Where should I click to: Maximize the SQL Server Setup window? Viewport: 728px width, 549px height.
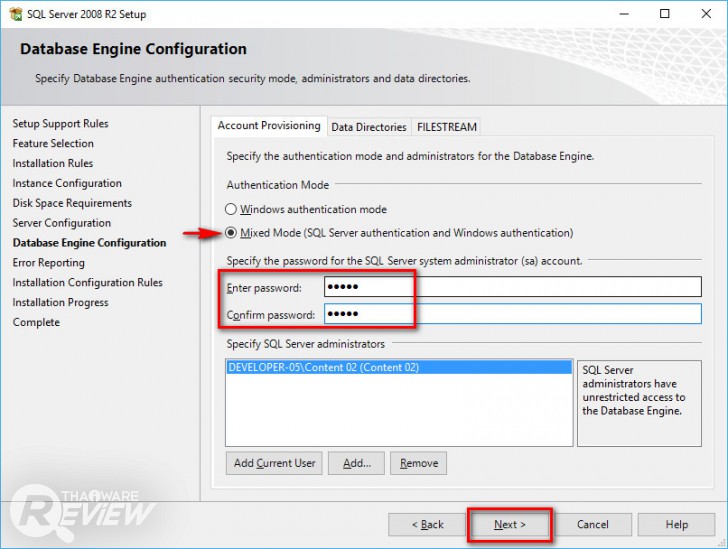tap(665, 14)
